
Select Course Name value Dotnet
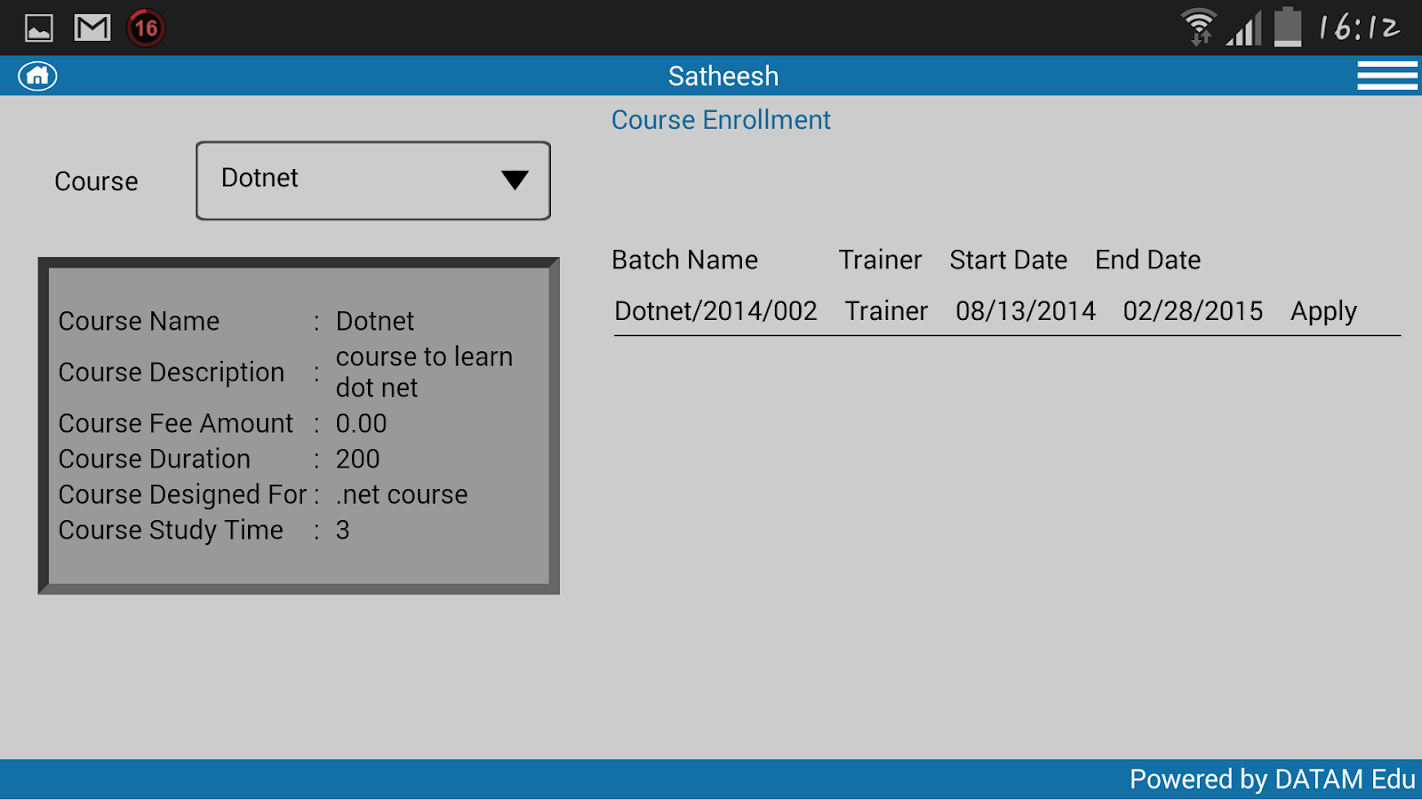(x=375, y=321)
